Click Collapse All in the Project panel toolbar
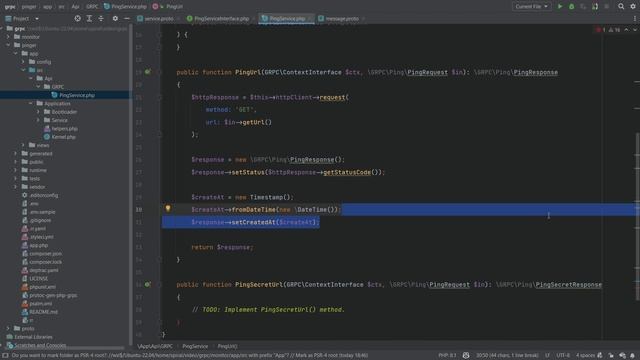 pyautogui.click(x=101, y=18)
